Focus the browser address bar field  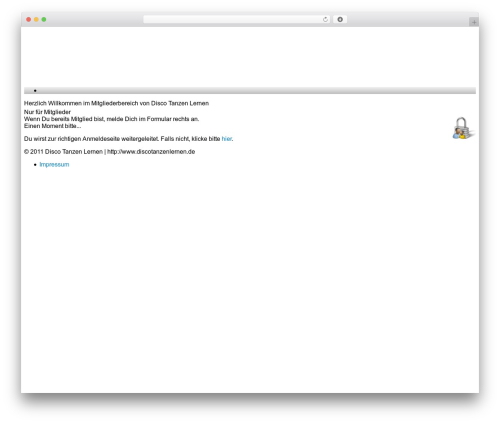click(x=236, y=20)
